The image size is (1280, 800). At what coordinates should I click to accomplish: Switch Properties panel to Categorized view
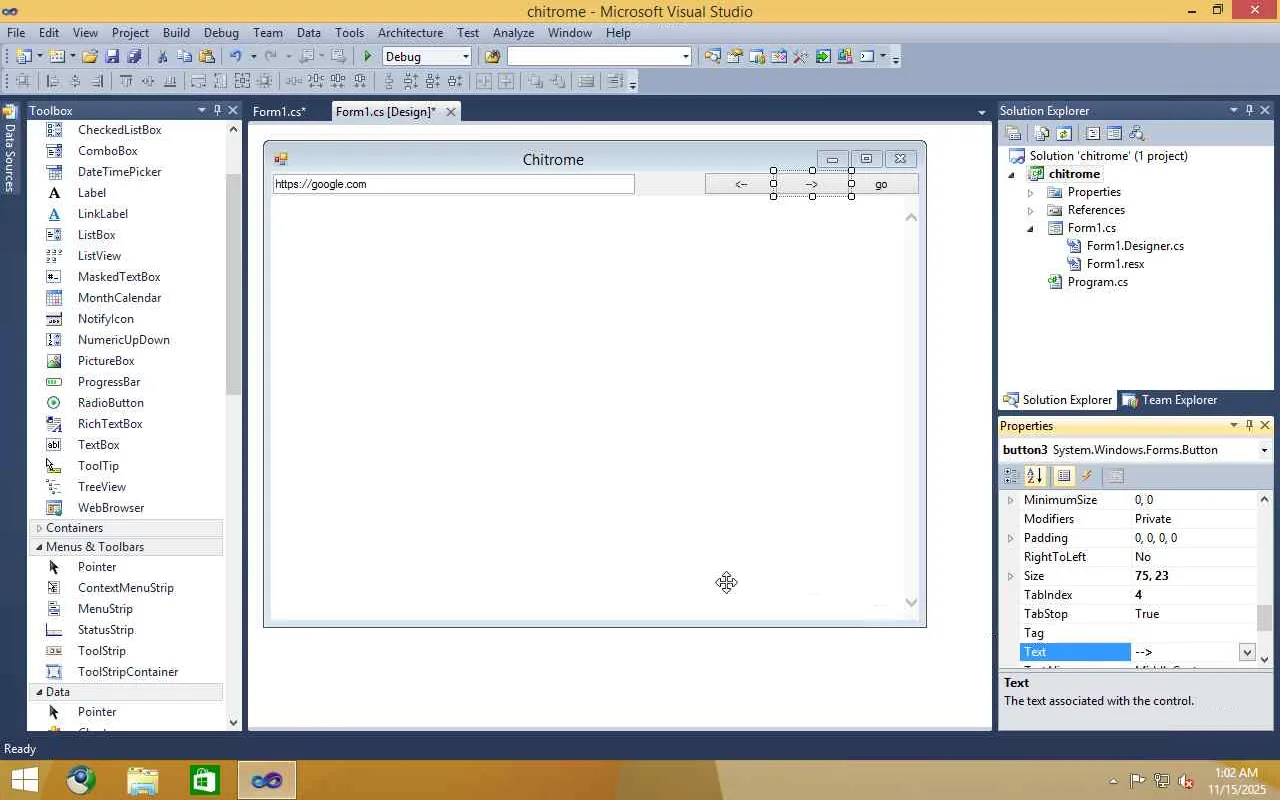[1012, 476]
